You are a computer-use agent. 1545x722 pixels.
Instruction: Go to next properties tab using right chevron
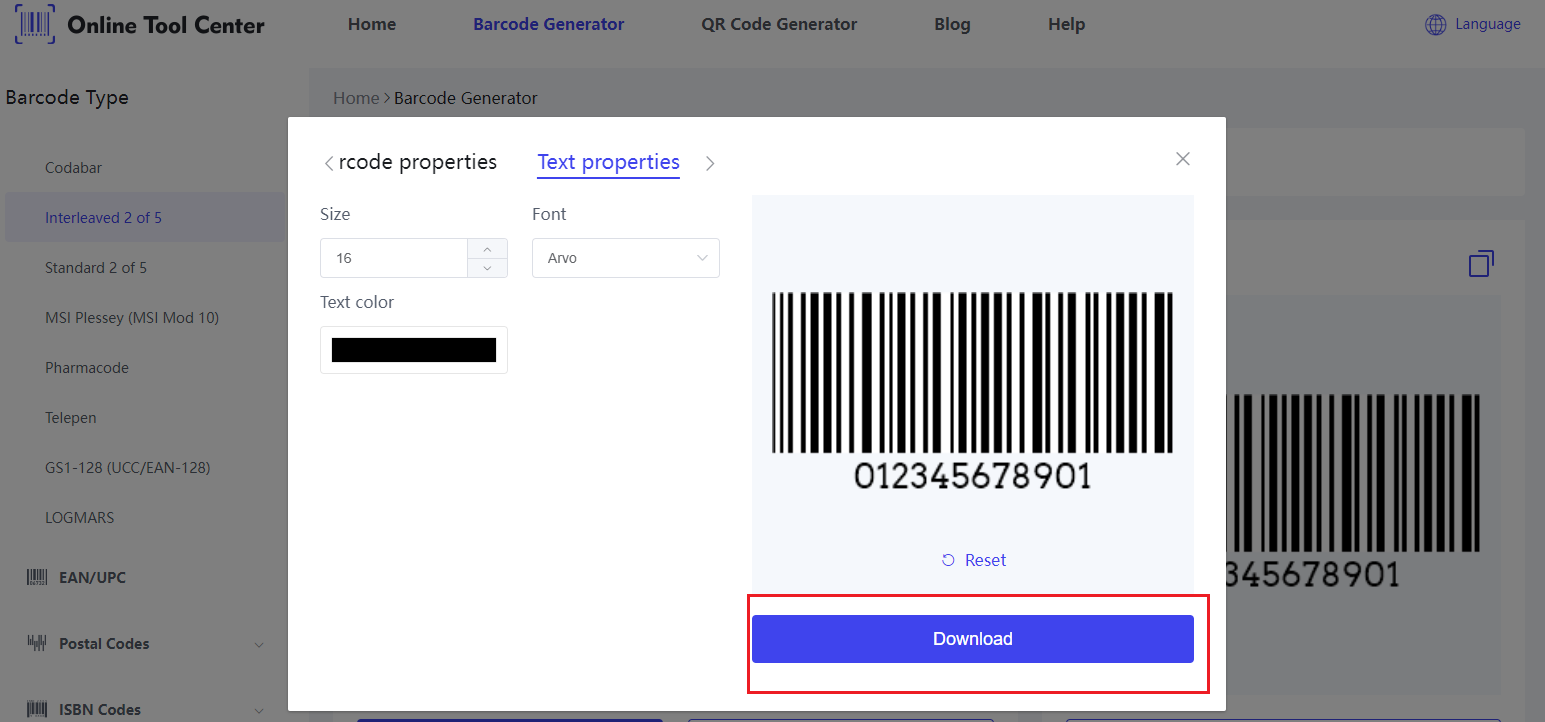point(710,163)
